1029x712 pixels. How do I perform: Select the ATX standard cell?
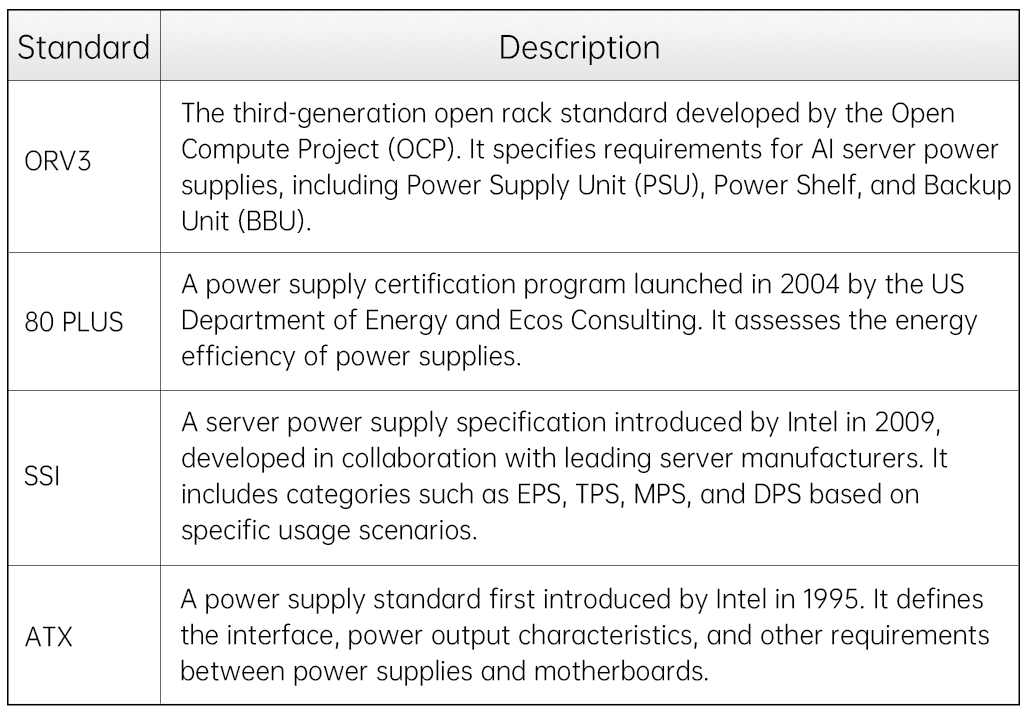click(48, 636)
